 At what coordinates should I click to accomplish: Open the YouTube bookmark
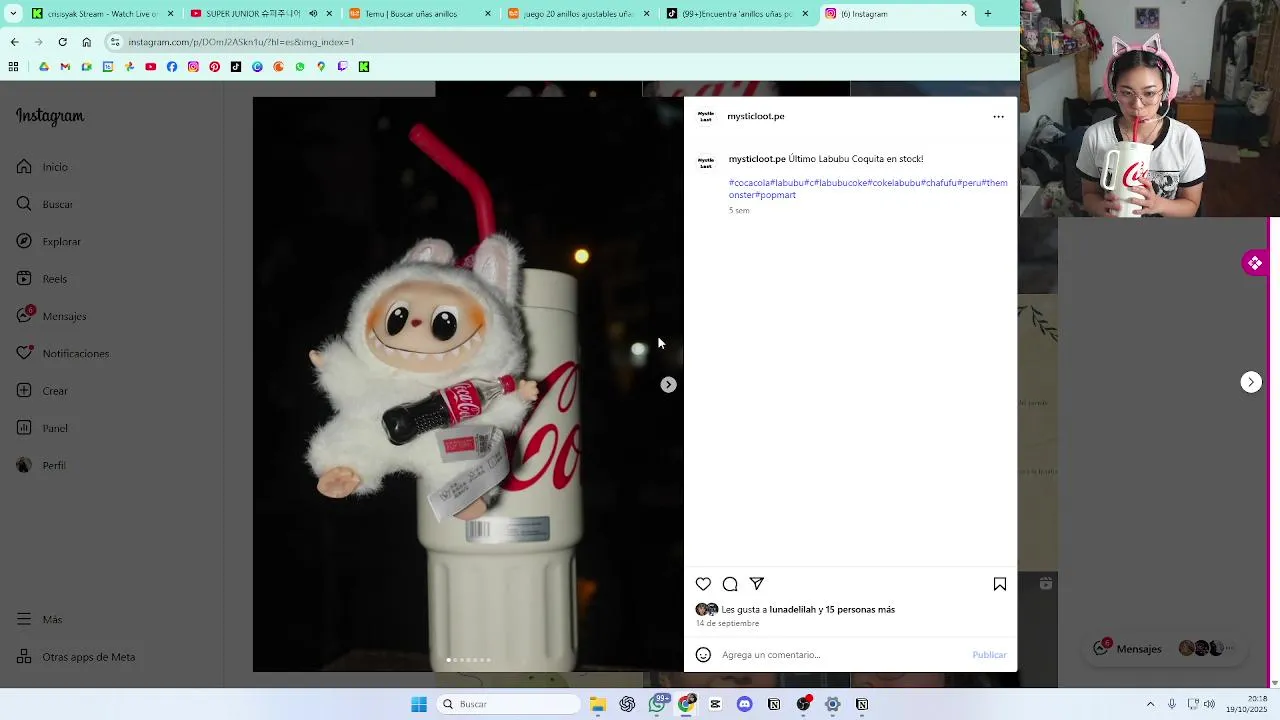pos(150,67)
